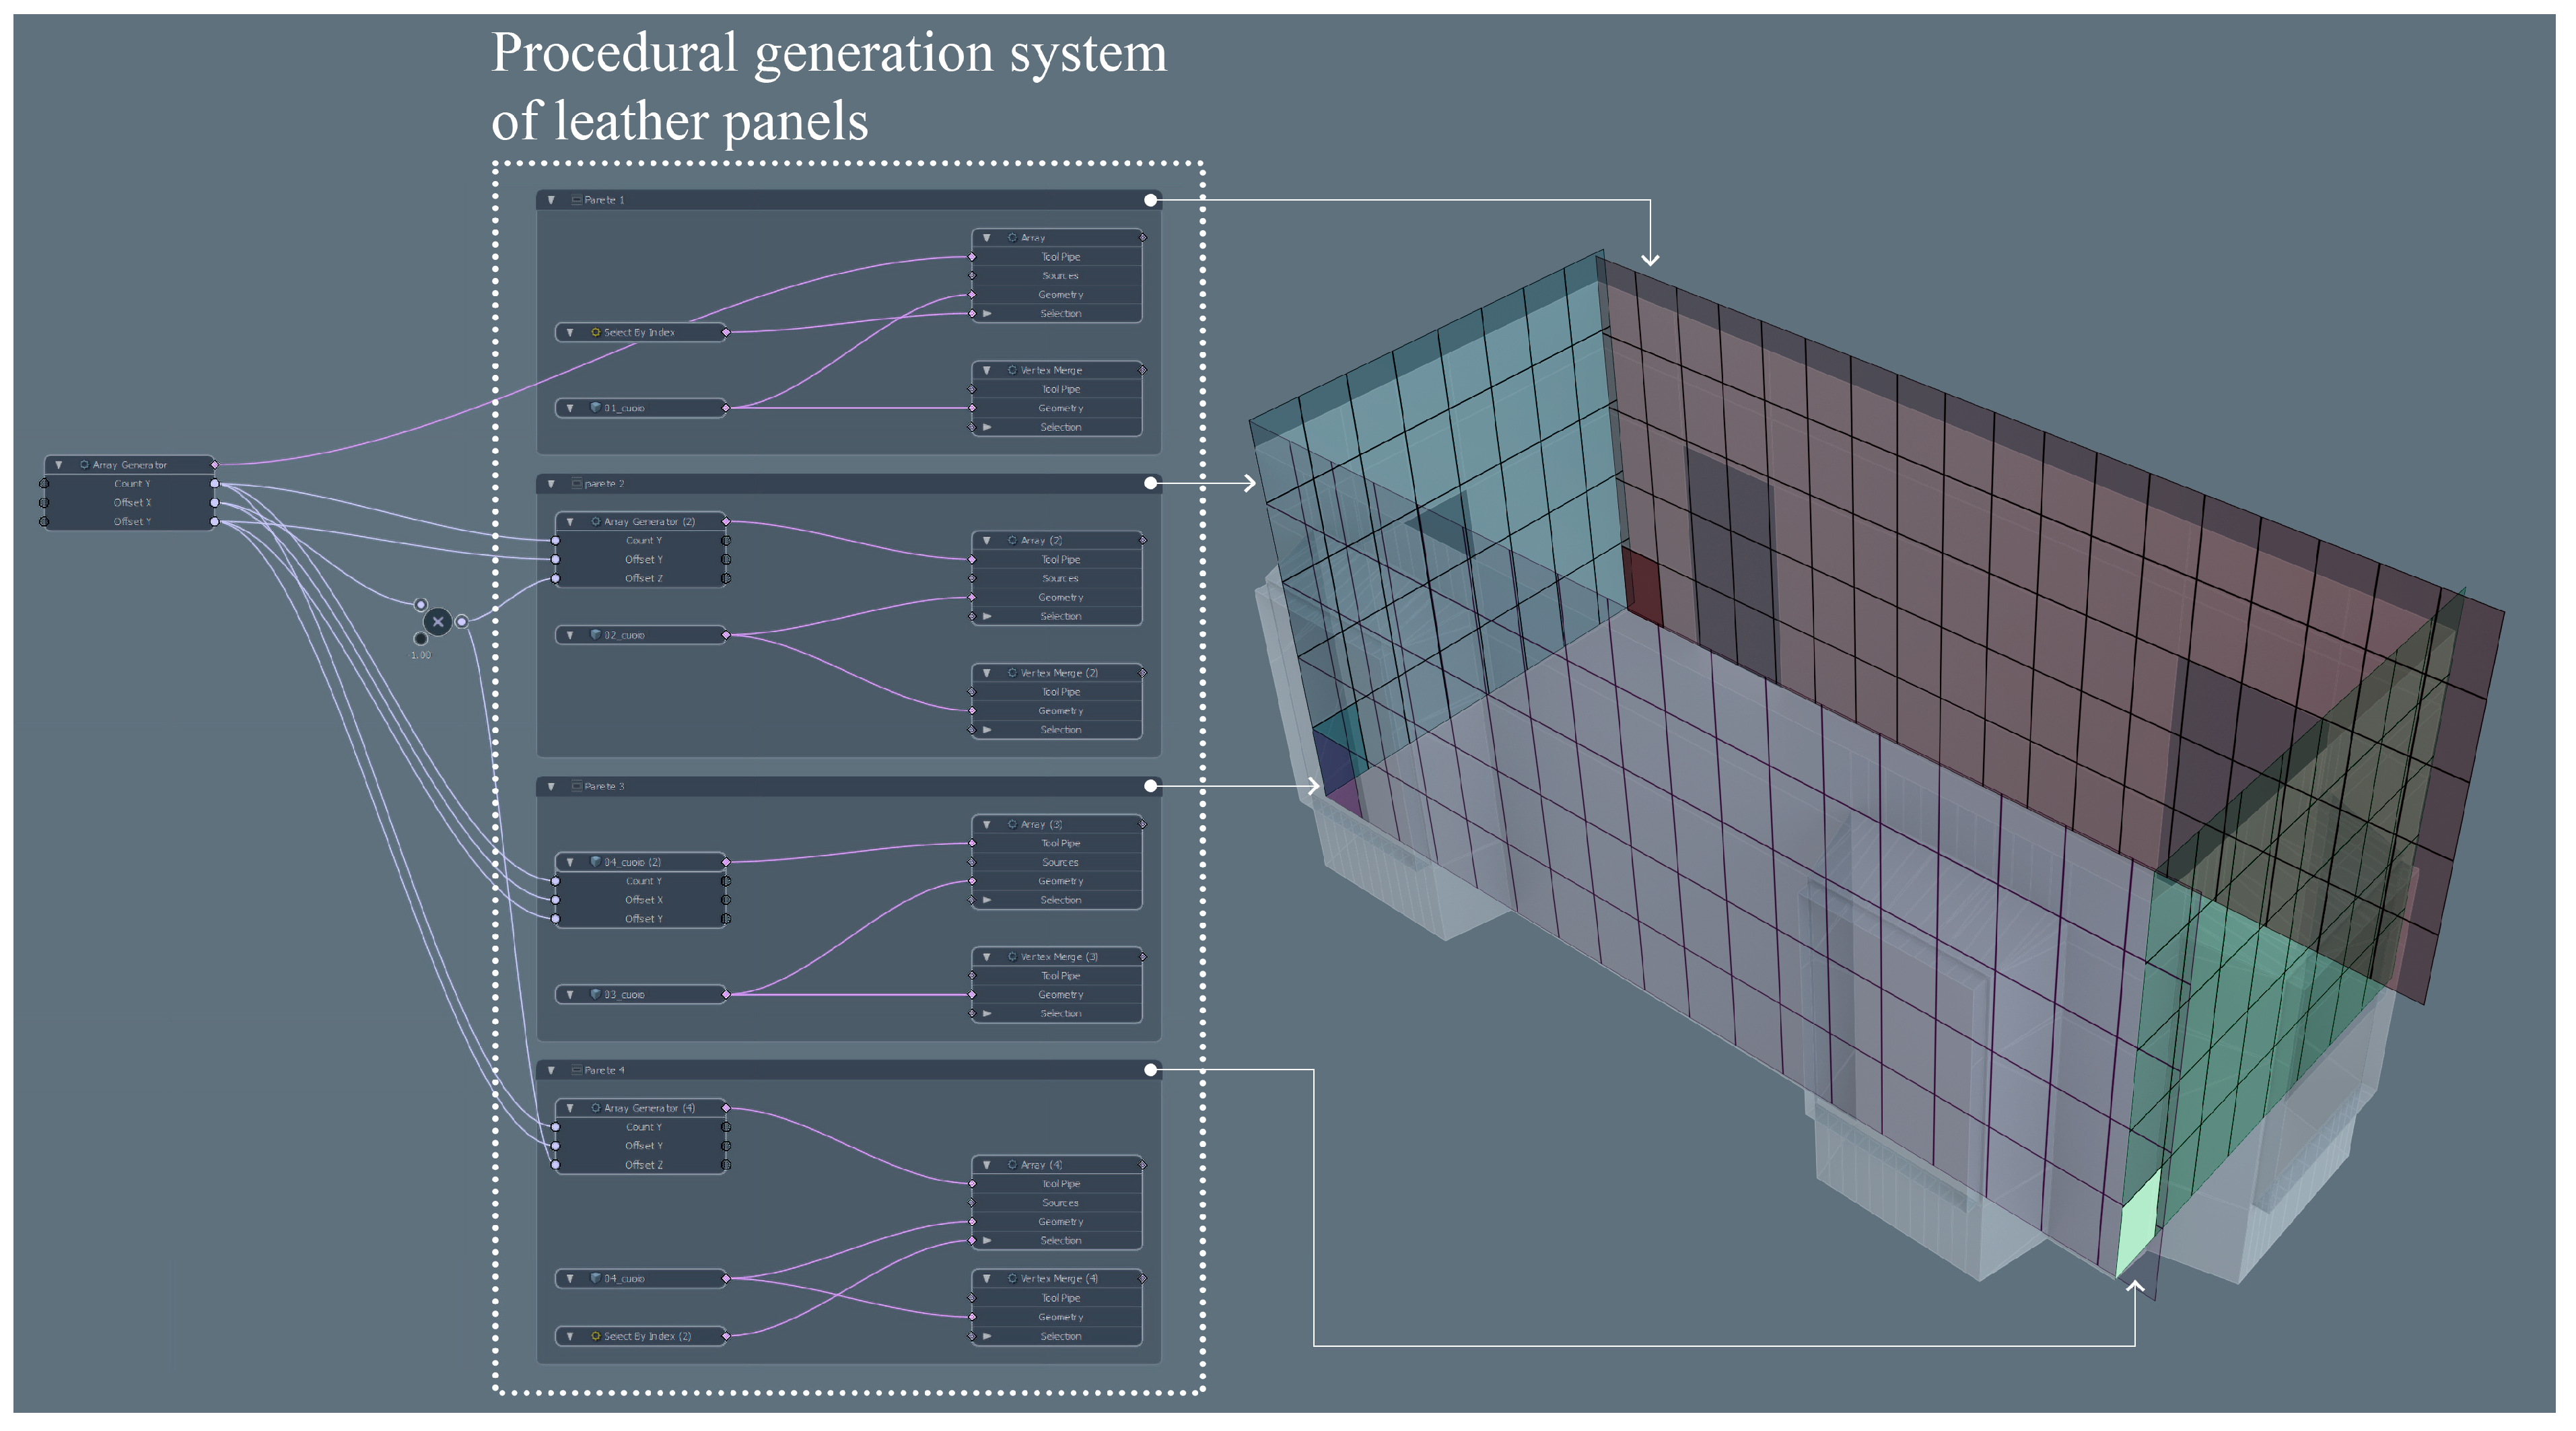2576x1431 pixels.
Task: Click the Tool Pipe row in Array (2)
Action: (x=1060, y=560)
